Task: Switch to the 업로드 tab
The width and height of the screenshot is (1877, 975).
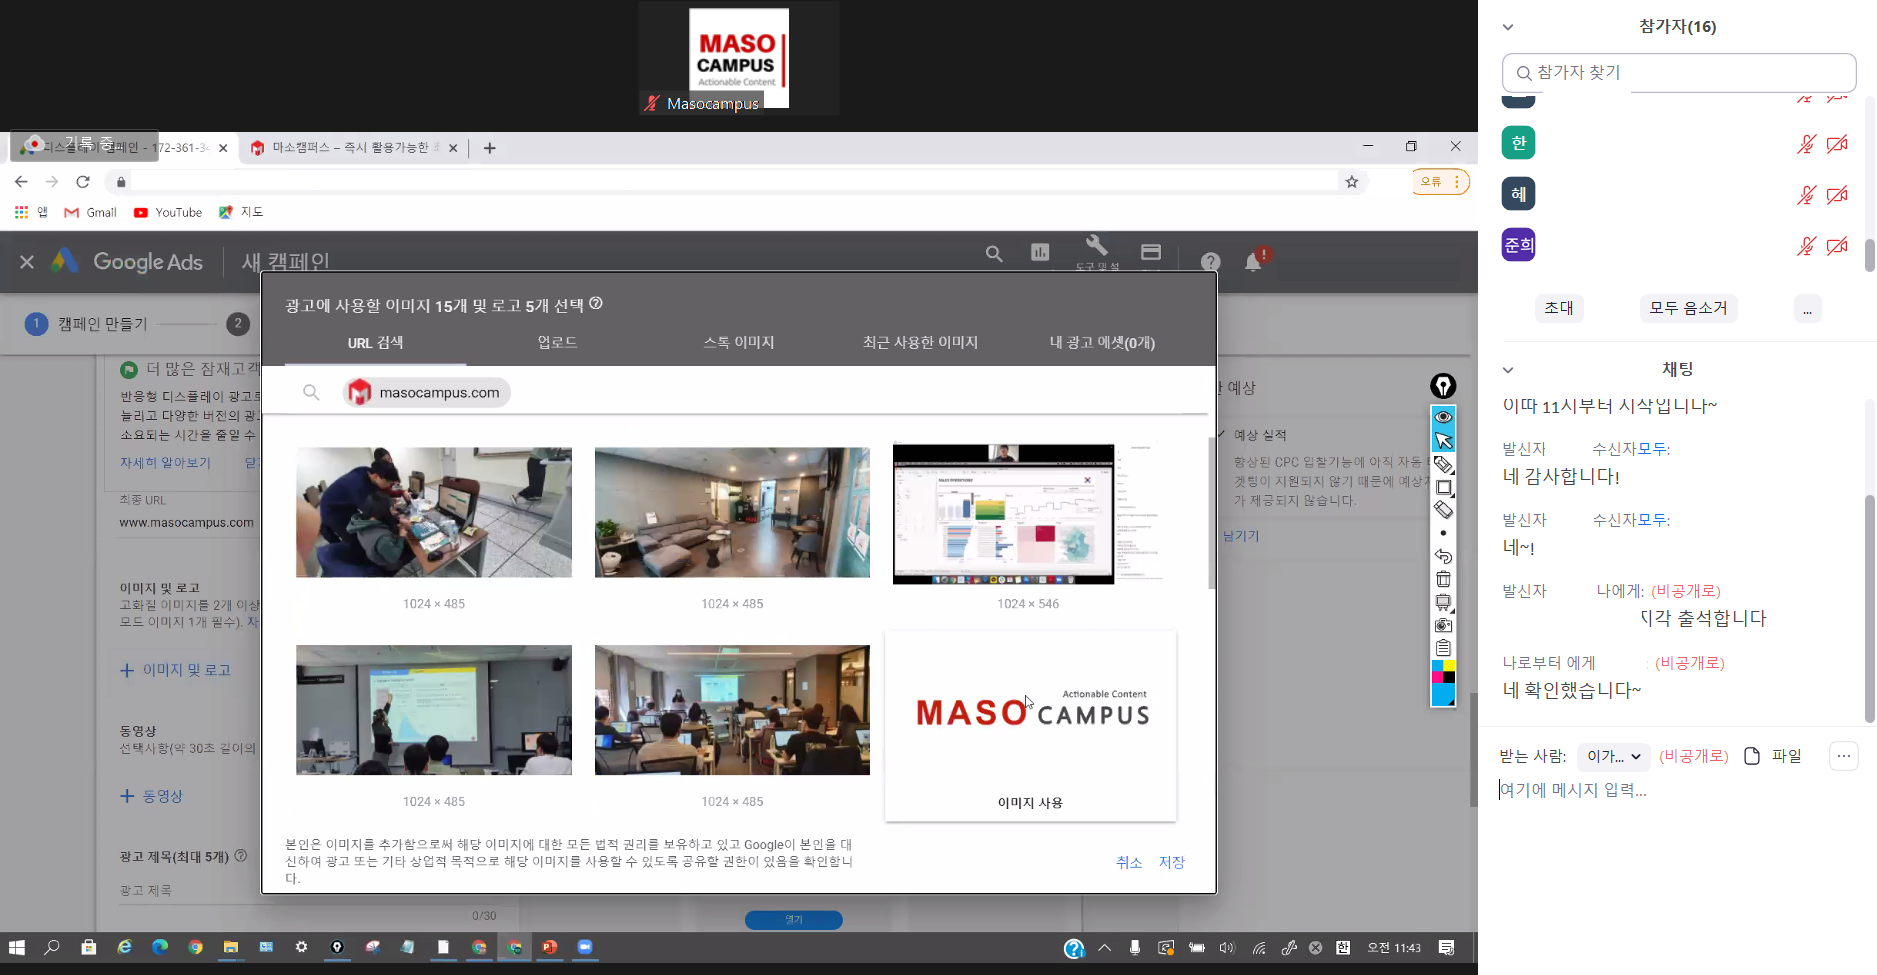Action: click(557, 342)
